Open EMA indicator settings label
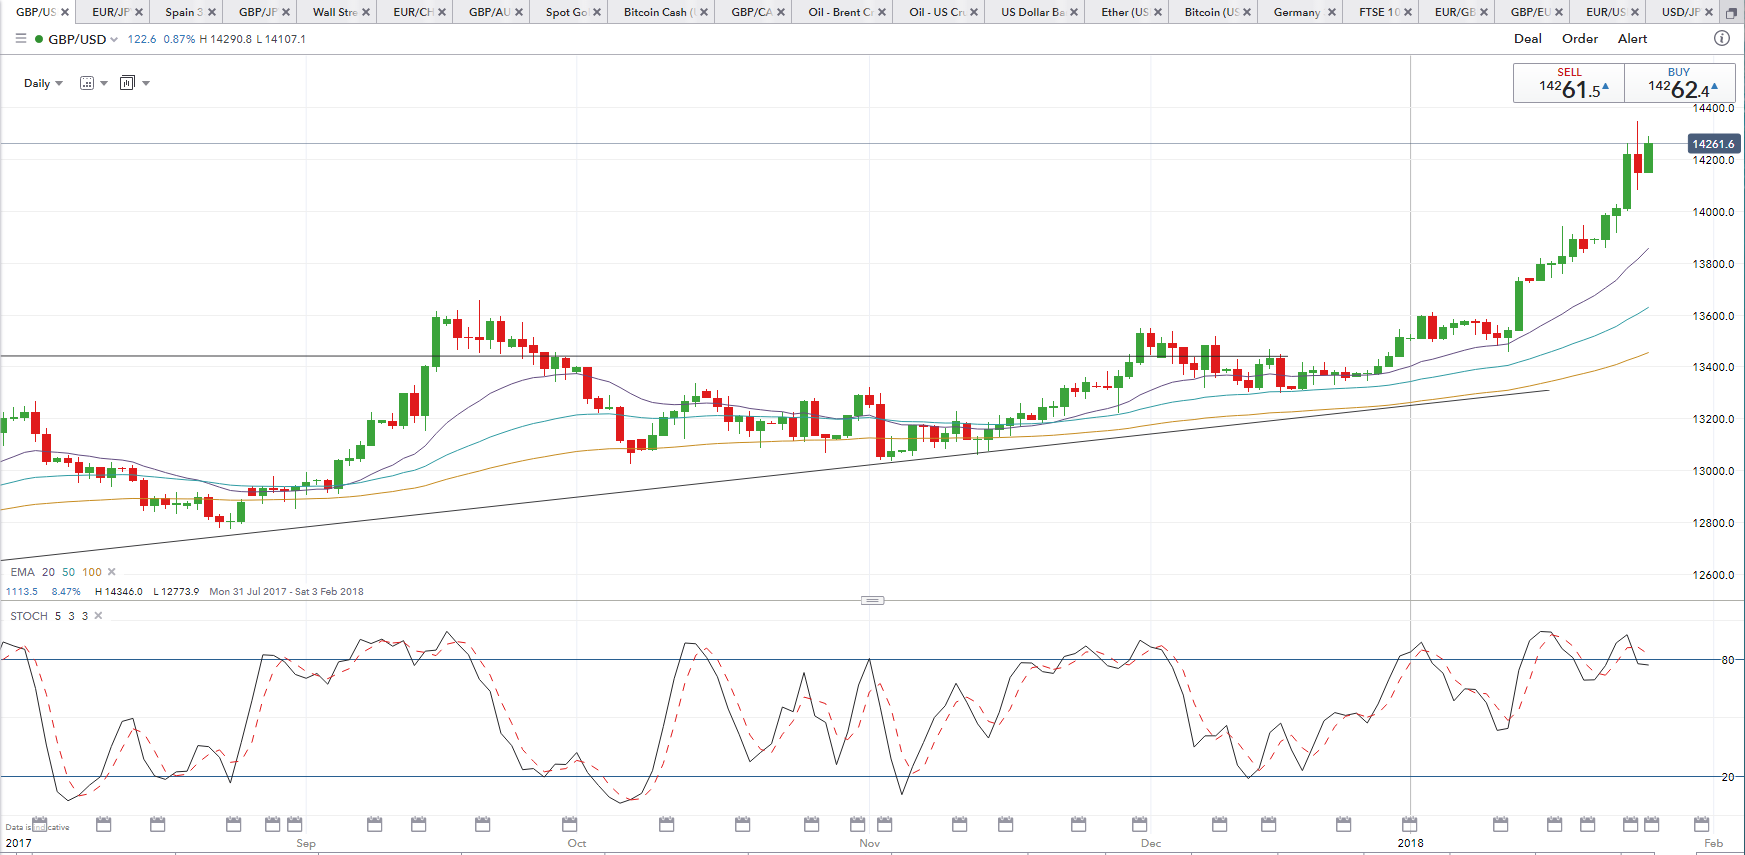This screenshot has width=1745, height=855. tap(22, 572)
